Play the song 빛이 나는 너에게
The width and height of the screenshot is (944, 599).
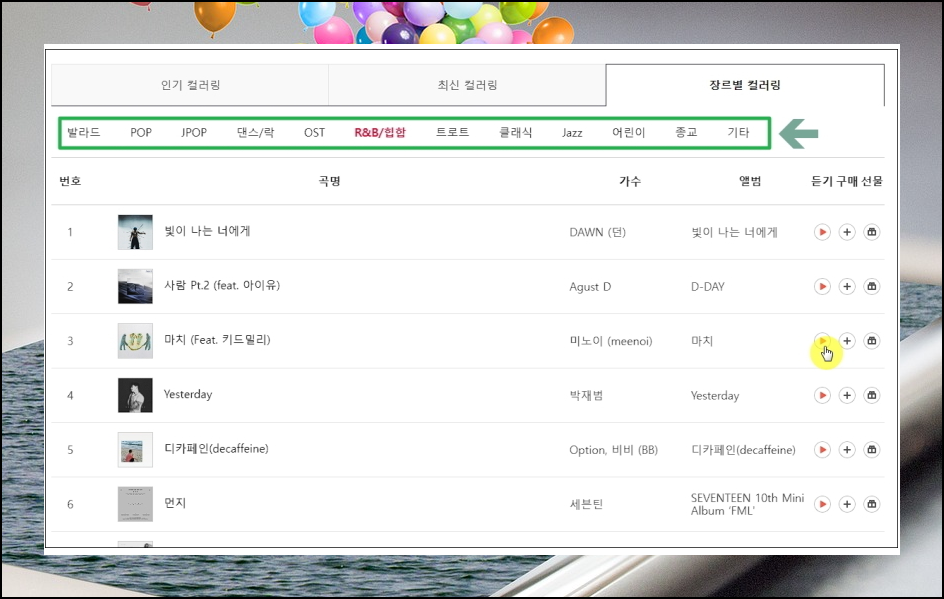click(822, 232)
